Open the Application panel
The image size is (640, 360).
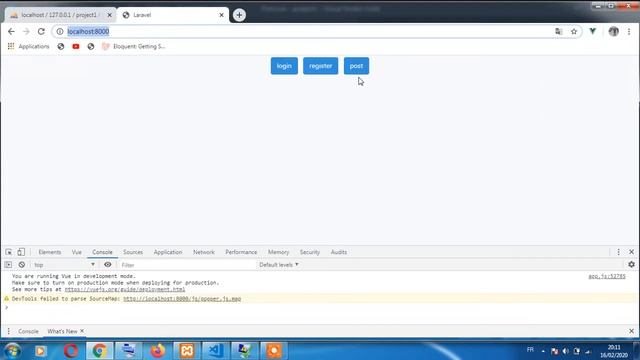click(168, 252)
